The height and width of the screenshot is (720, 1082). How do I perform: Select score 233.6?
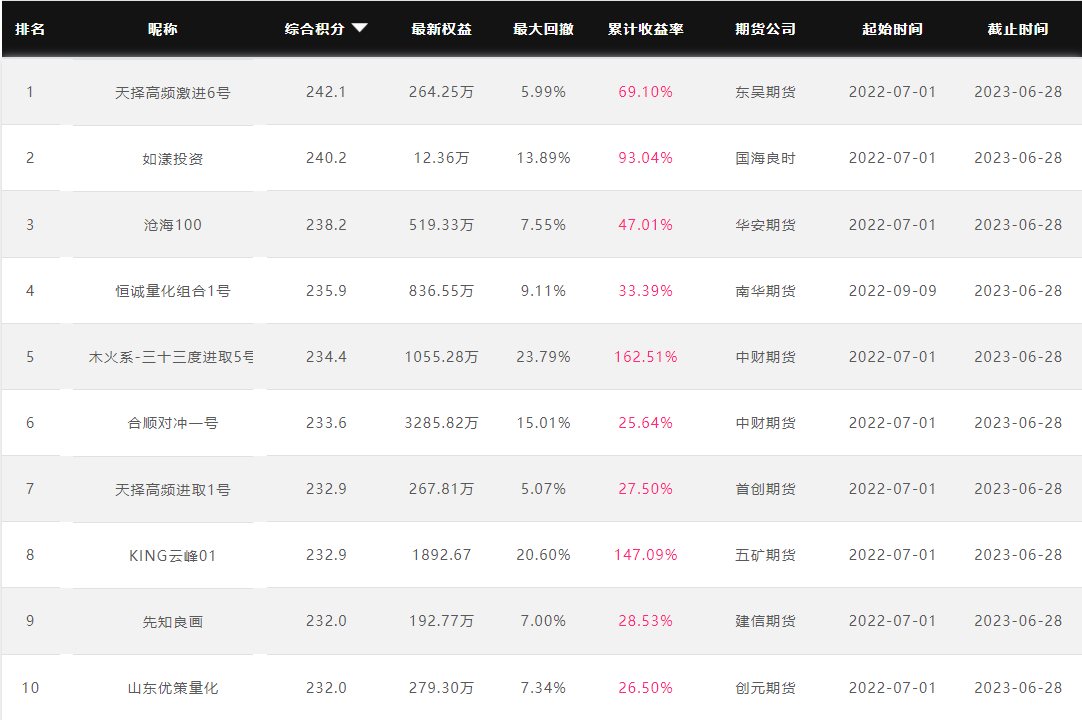pyautogui.click(x=326, y=422)
